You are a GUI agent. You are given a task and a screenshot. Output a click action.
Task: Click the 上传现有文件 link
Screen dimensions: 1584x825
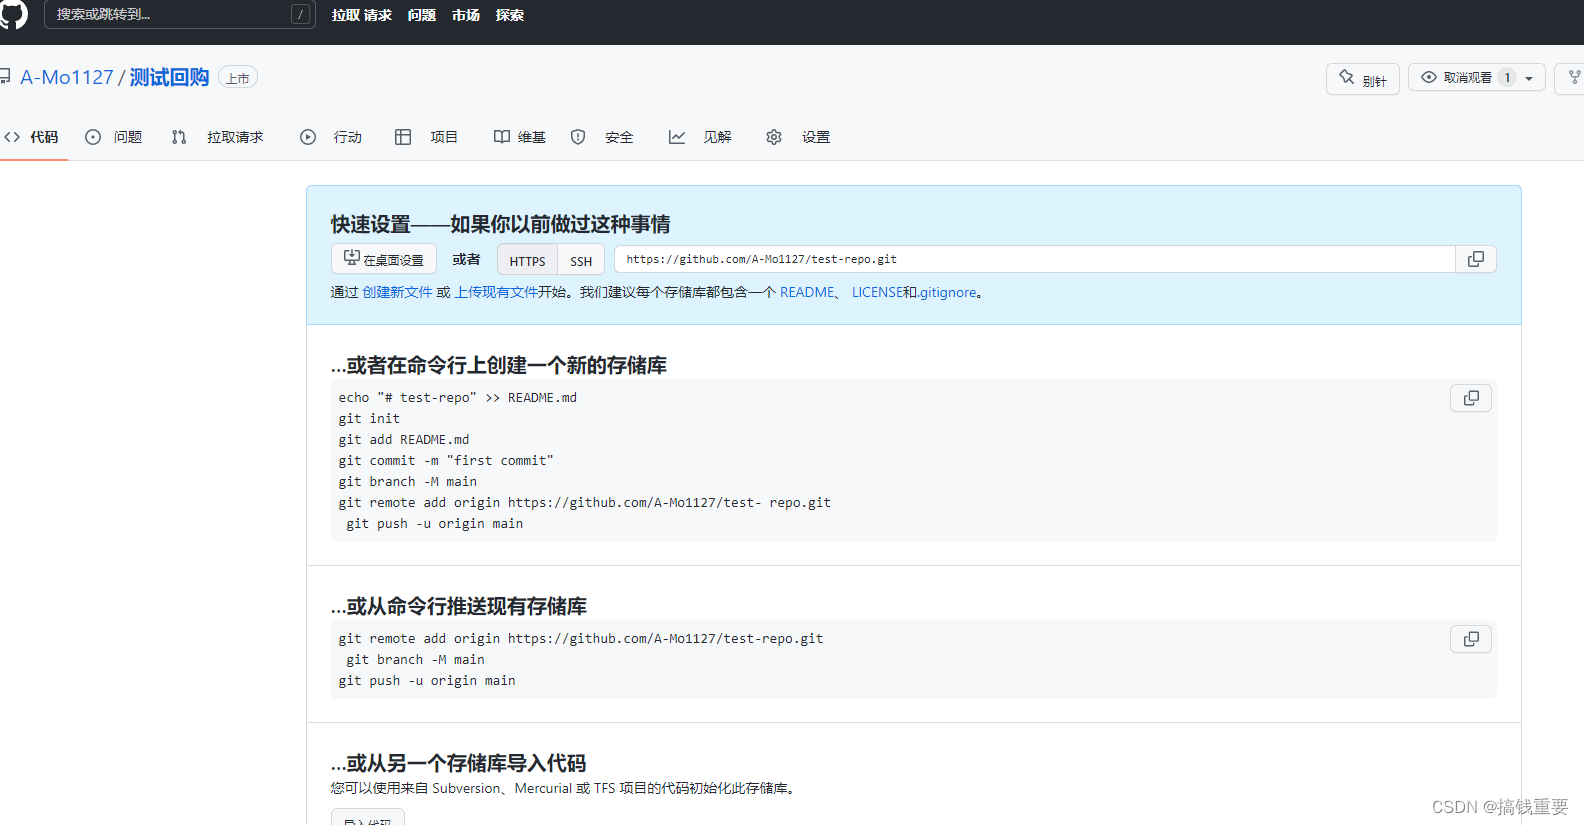coord(496,292)
